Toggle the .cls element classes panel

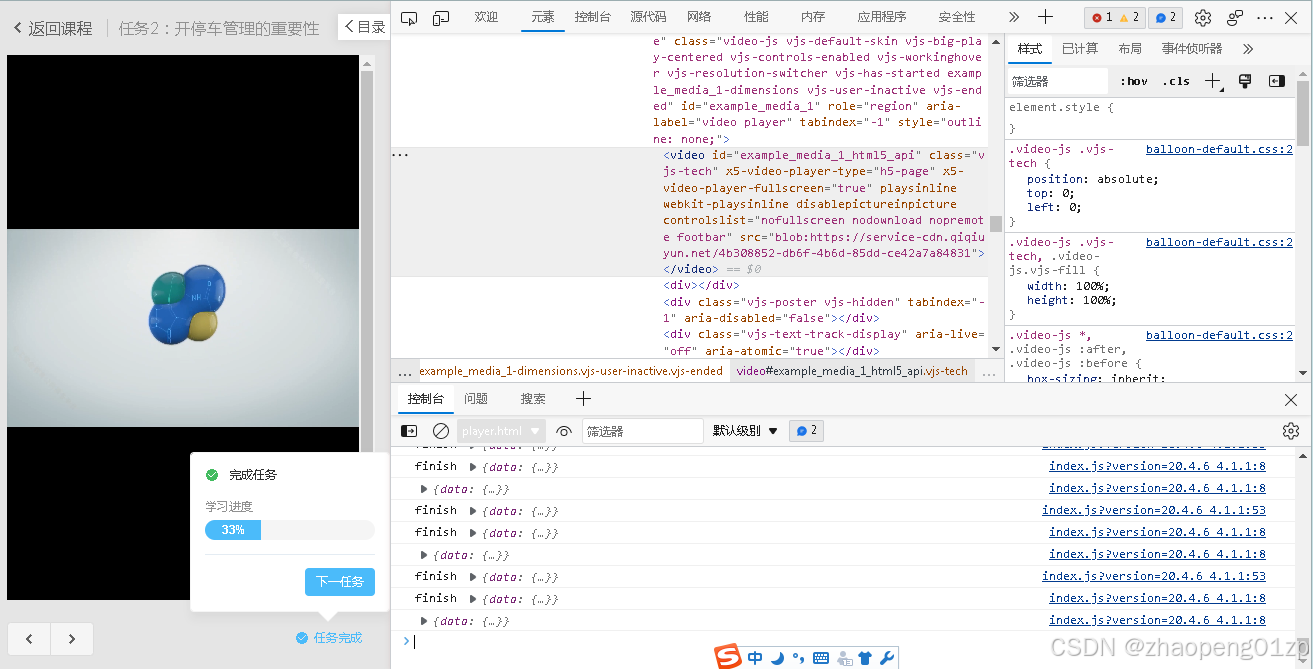point(1176,81)
